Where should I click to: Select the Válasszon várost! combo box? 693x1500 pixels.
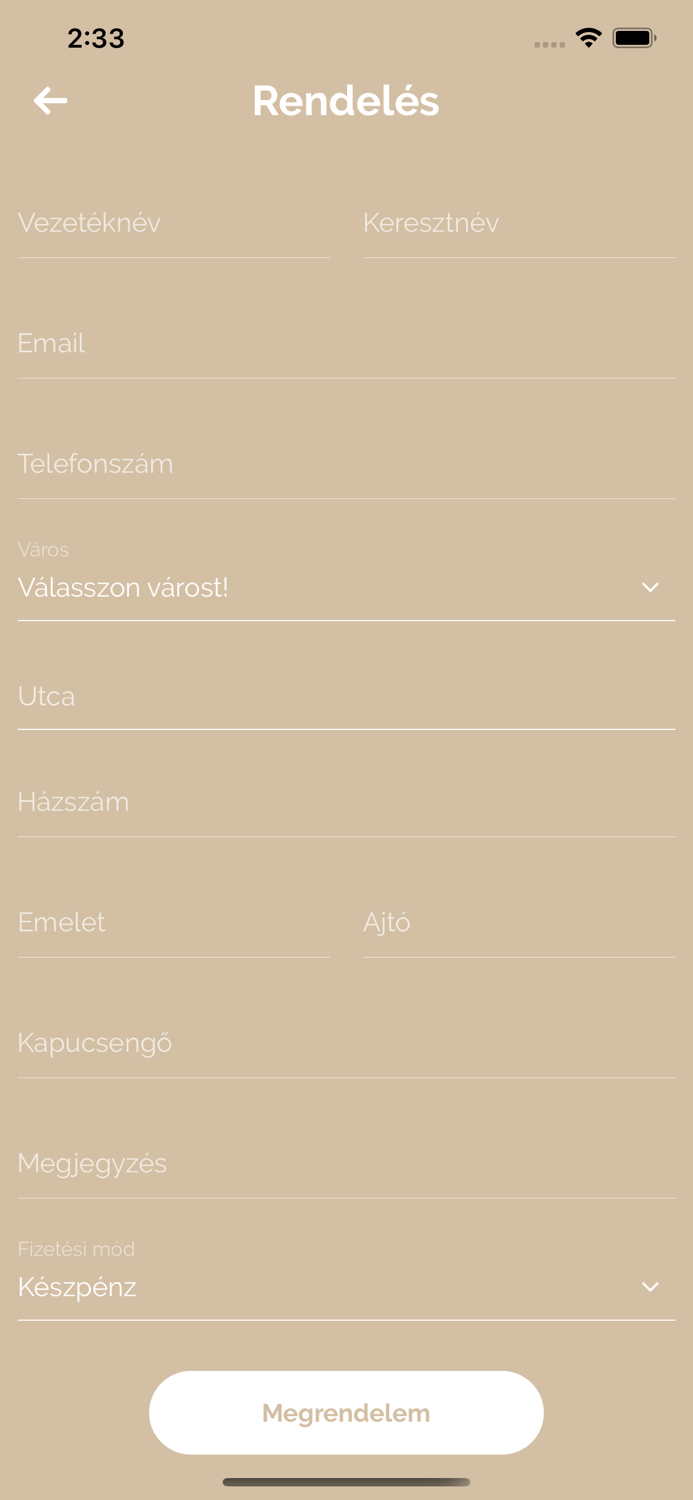320,587
